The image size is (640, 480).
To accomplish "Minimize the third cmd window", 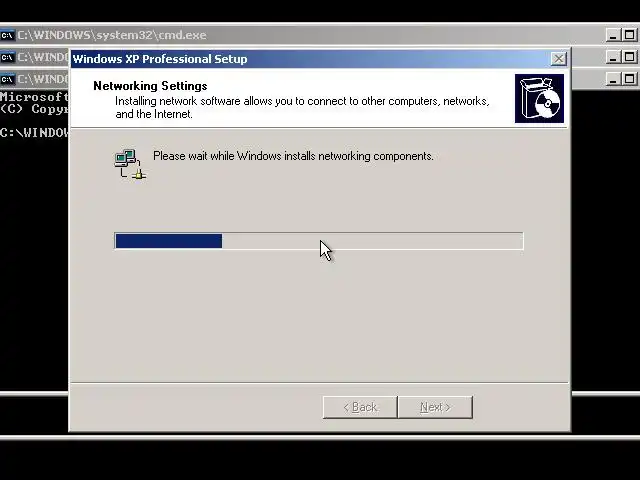I will coord(613,79).
